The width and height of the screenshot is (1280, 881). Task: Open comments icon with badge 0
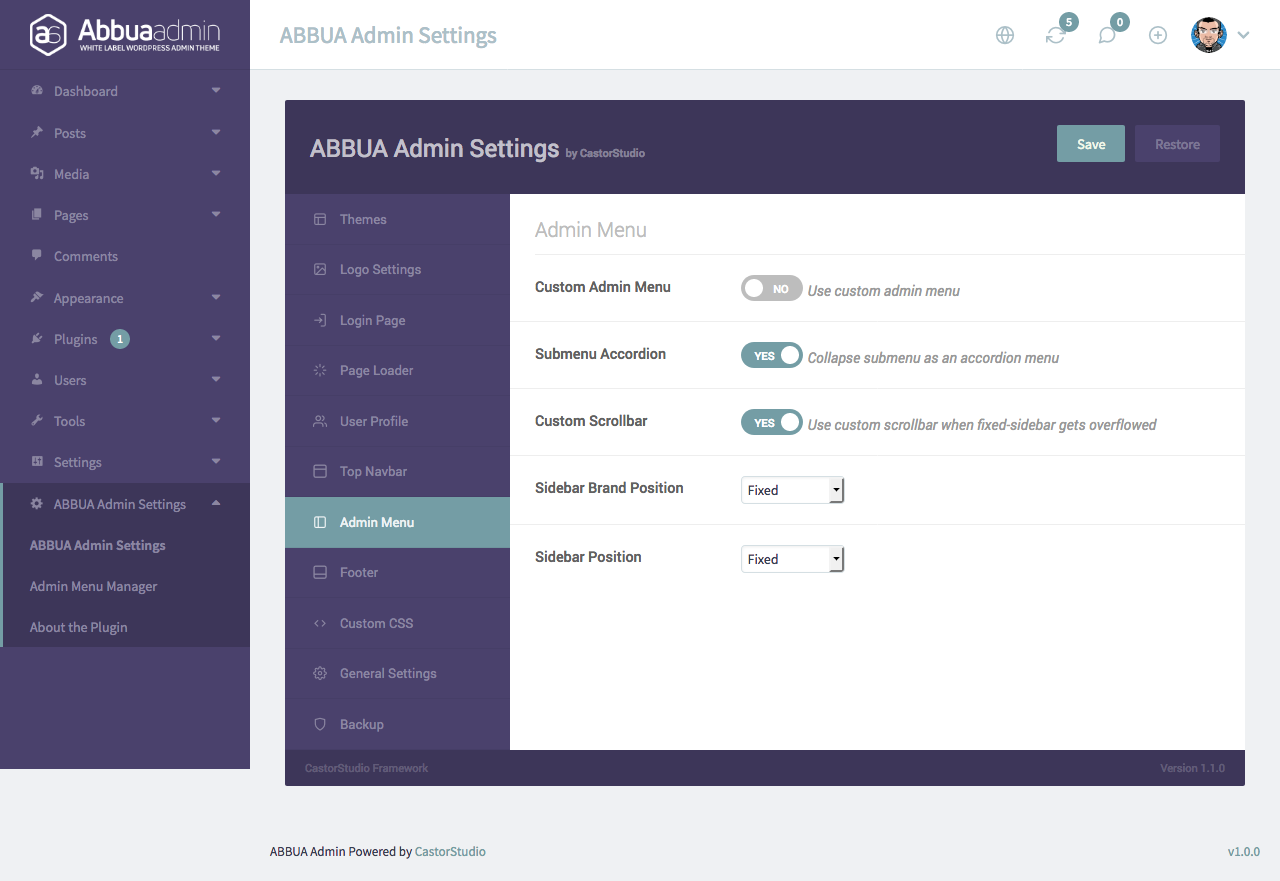tap(1107, 35)
